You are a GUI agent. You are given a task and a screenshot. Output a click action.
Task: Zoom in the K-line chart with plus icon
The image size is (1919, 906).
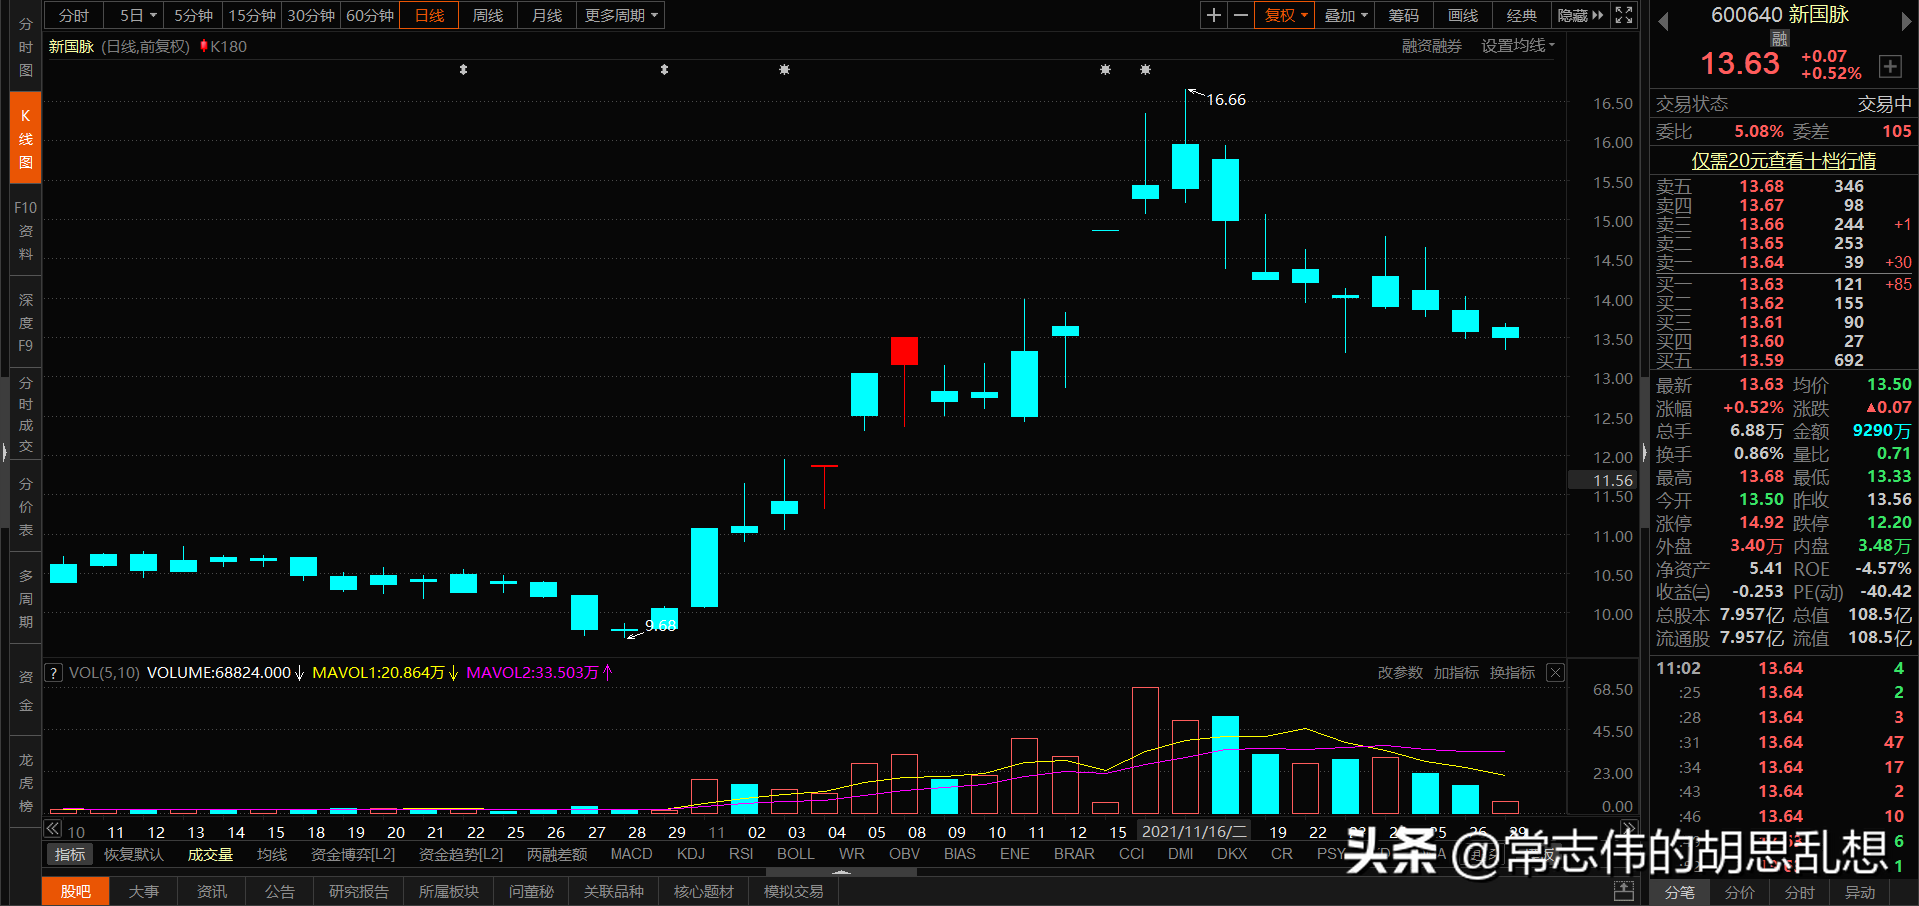(x=1213, y=15)
